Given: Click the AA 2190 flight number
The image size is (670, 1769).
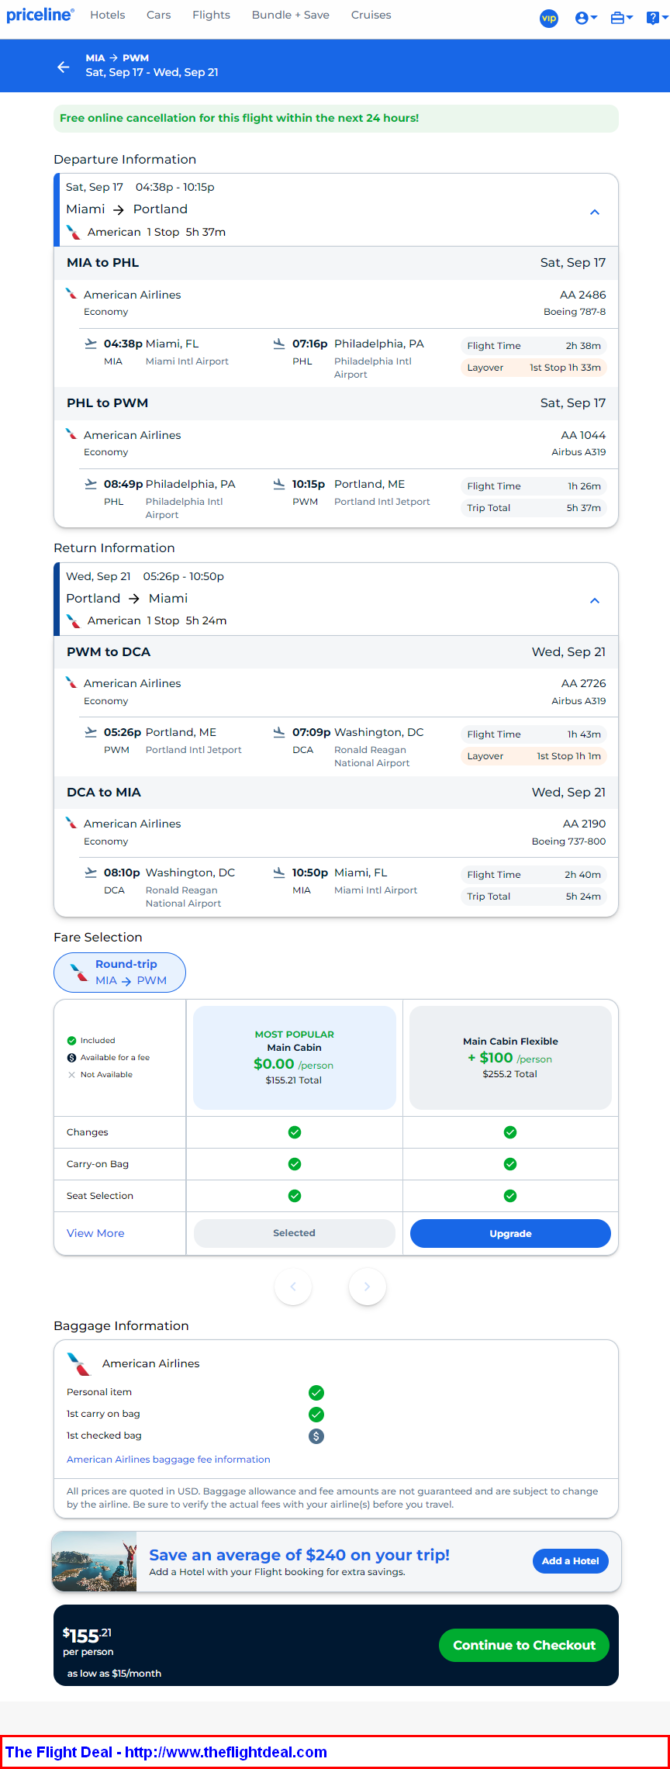Looking at the screenshot, I should [x=584, y=824].
